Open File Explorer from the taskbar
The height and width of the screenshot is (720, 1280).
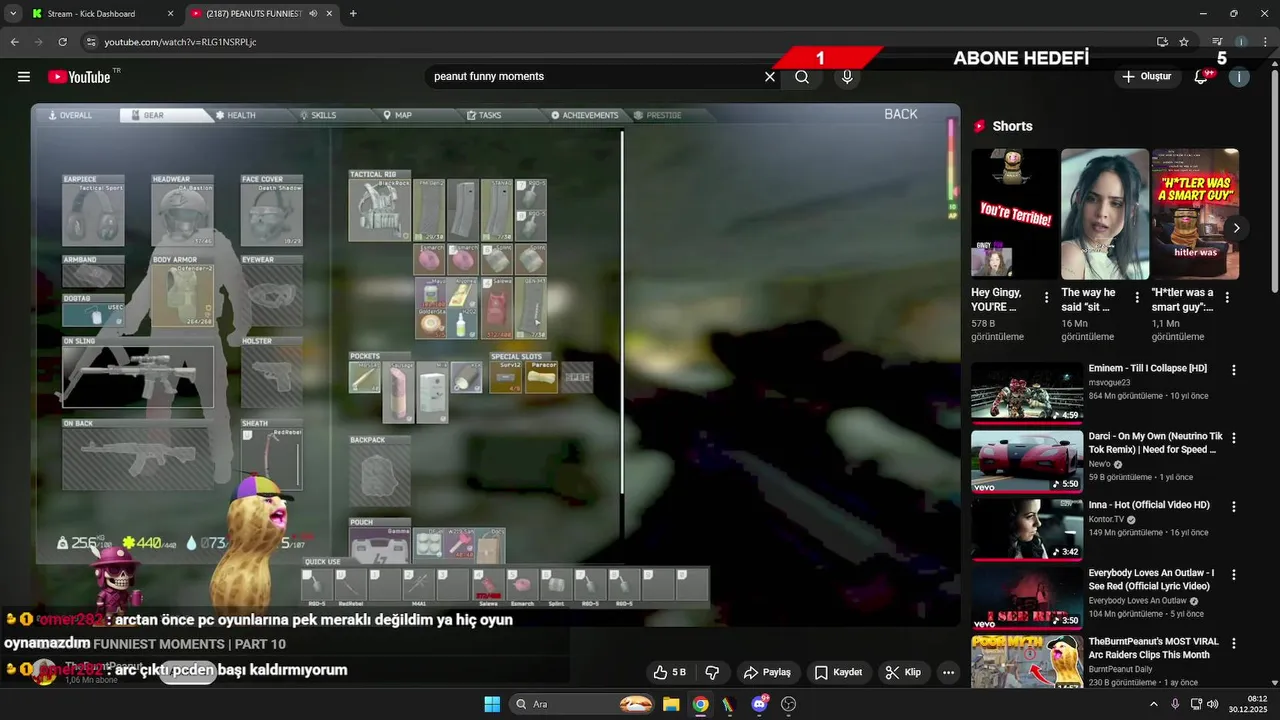[672, 704]
